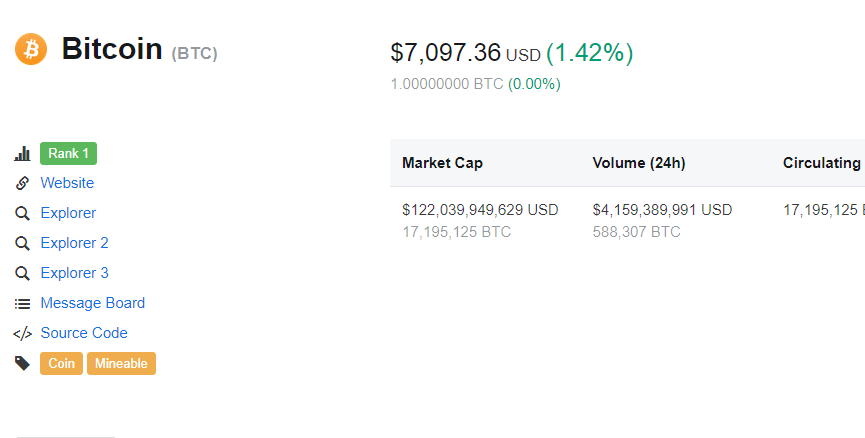This screenshot has width=865, height=438.
Task: Click the bar chart icon beside Rank 1
Action: click(22, 154)
